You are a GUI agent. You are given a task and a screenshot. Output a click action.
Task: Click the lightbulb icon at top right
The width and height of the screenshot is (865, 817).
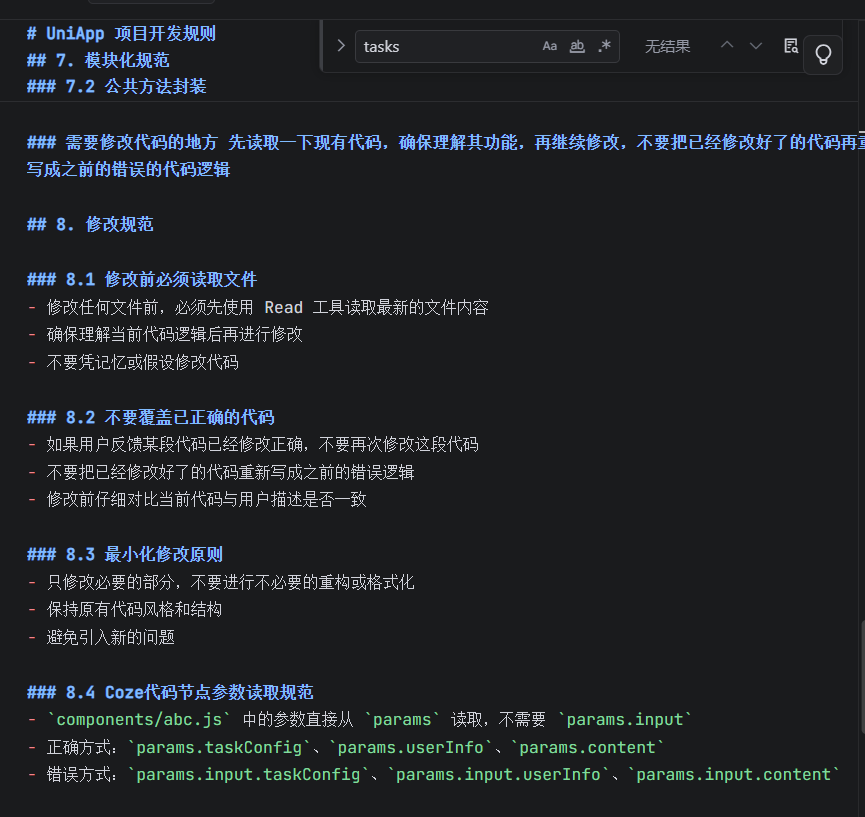coord(823,54)
